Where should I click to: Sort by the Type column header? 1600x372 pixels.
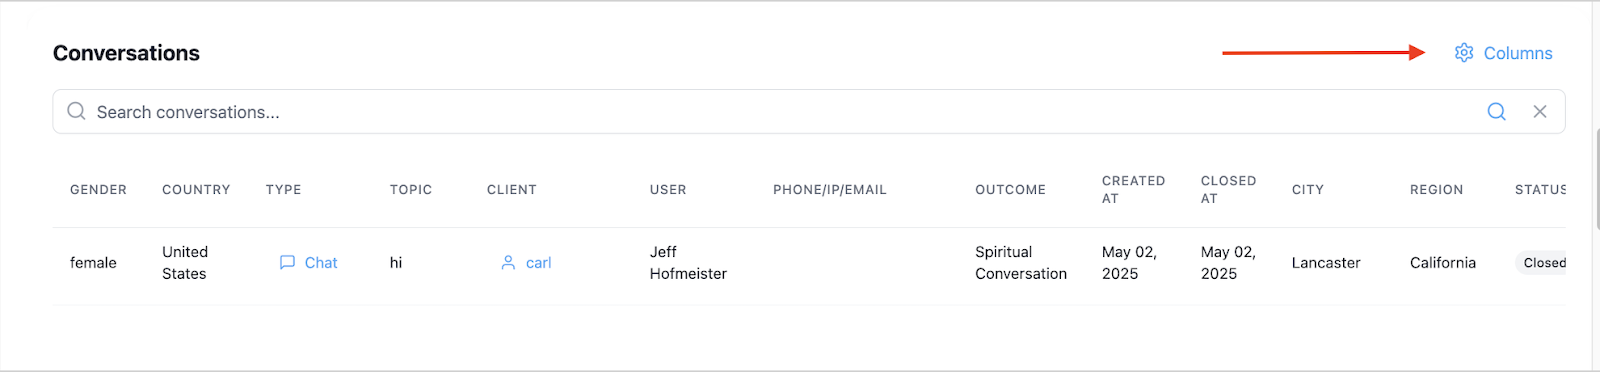click(x=283, y=190)
